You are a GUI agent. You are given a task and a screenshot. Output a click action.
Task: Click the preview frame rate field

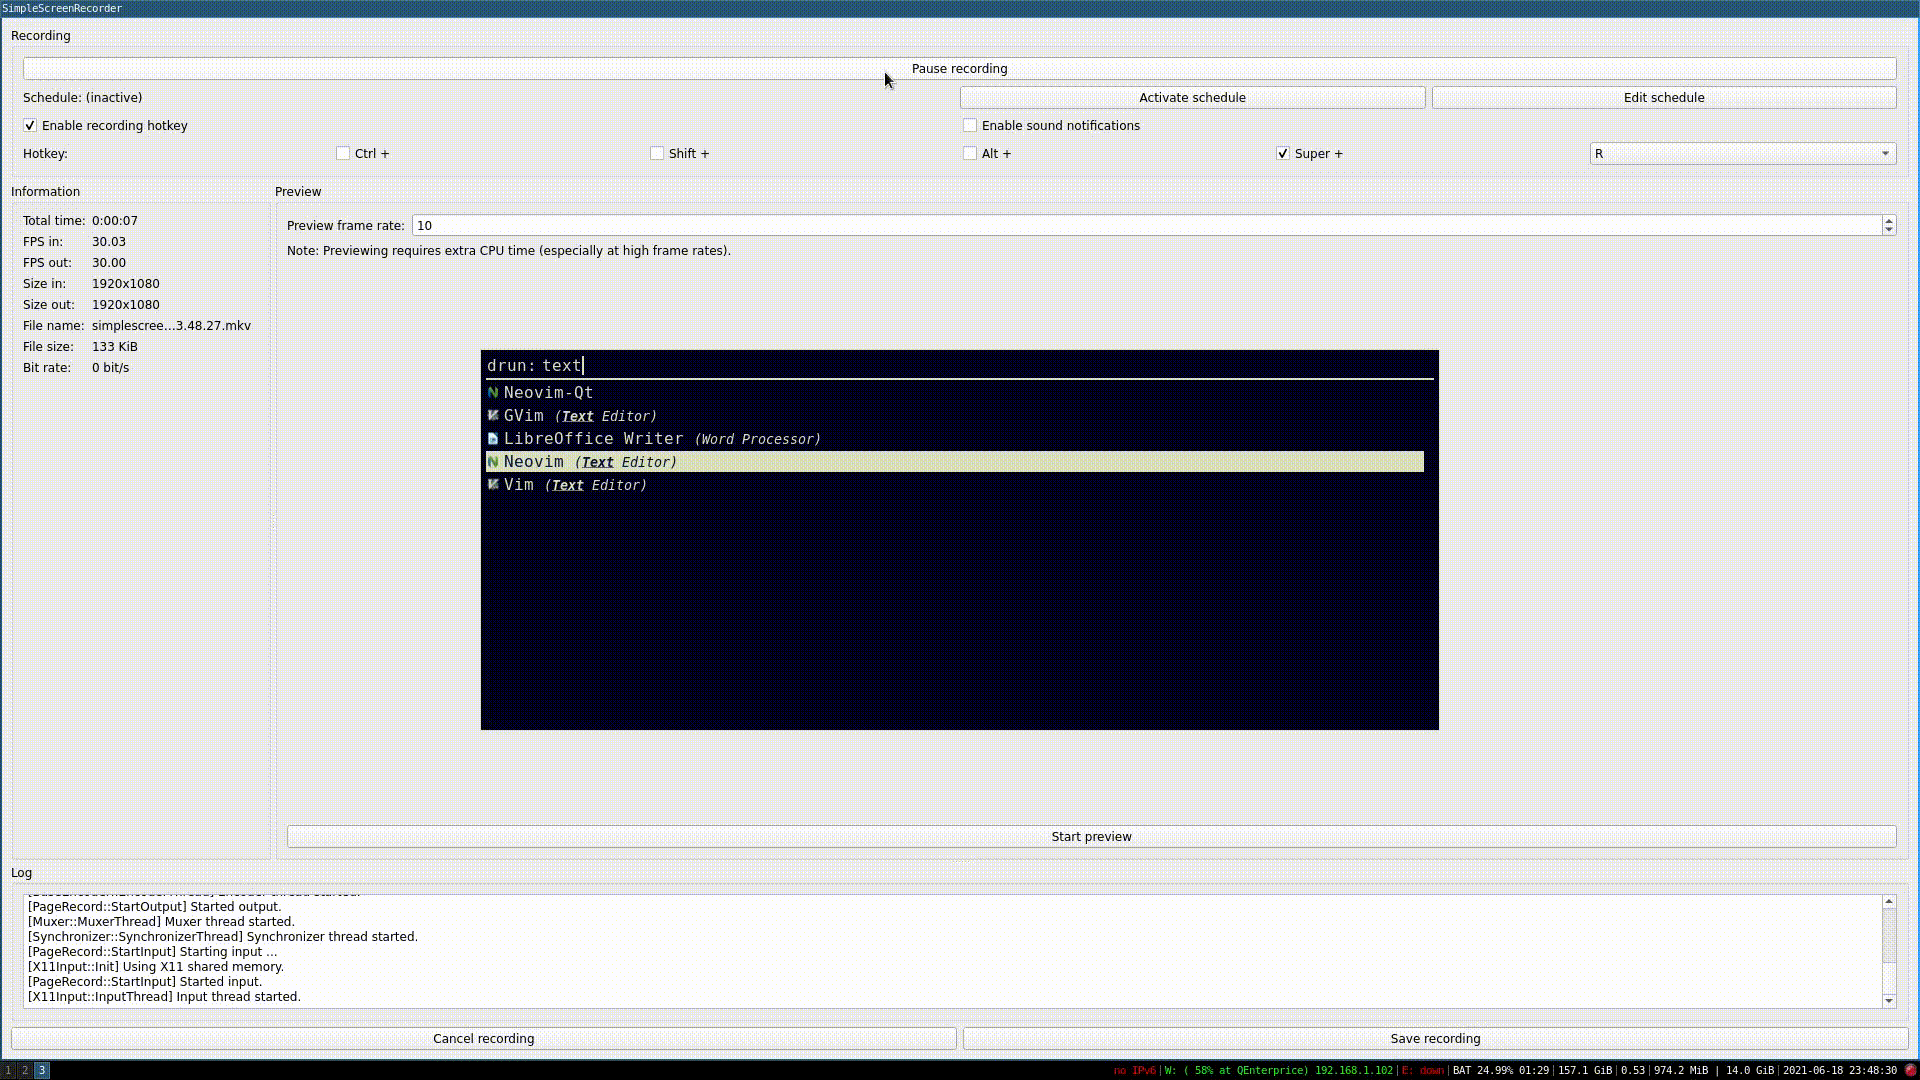(x=1145, y=226)
